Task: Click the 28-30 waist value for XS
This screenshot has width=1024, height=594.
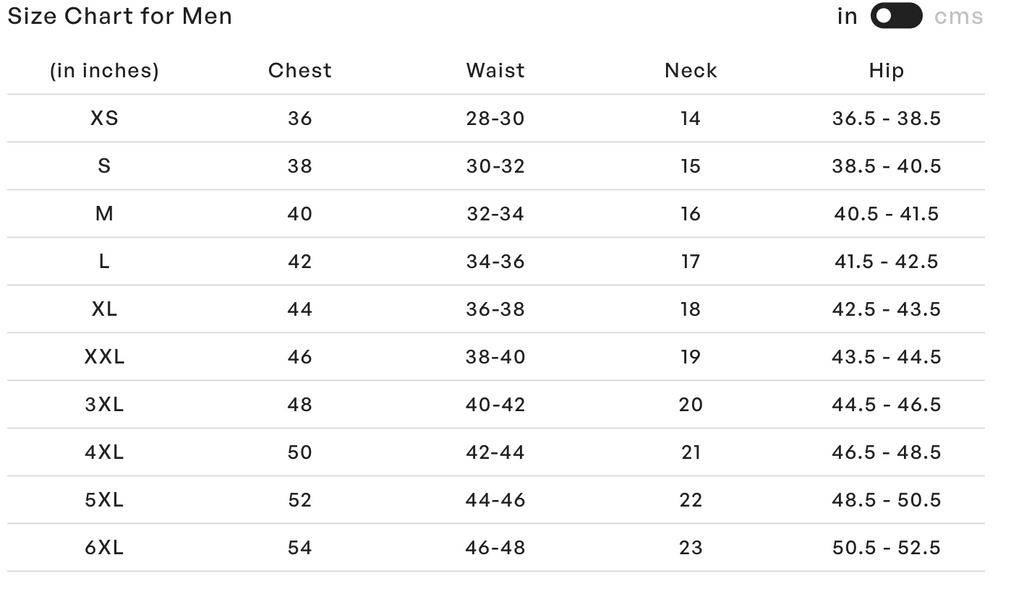Action: click(495, 118)
